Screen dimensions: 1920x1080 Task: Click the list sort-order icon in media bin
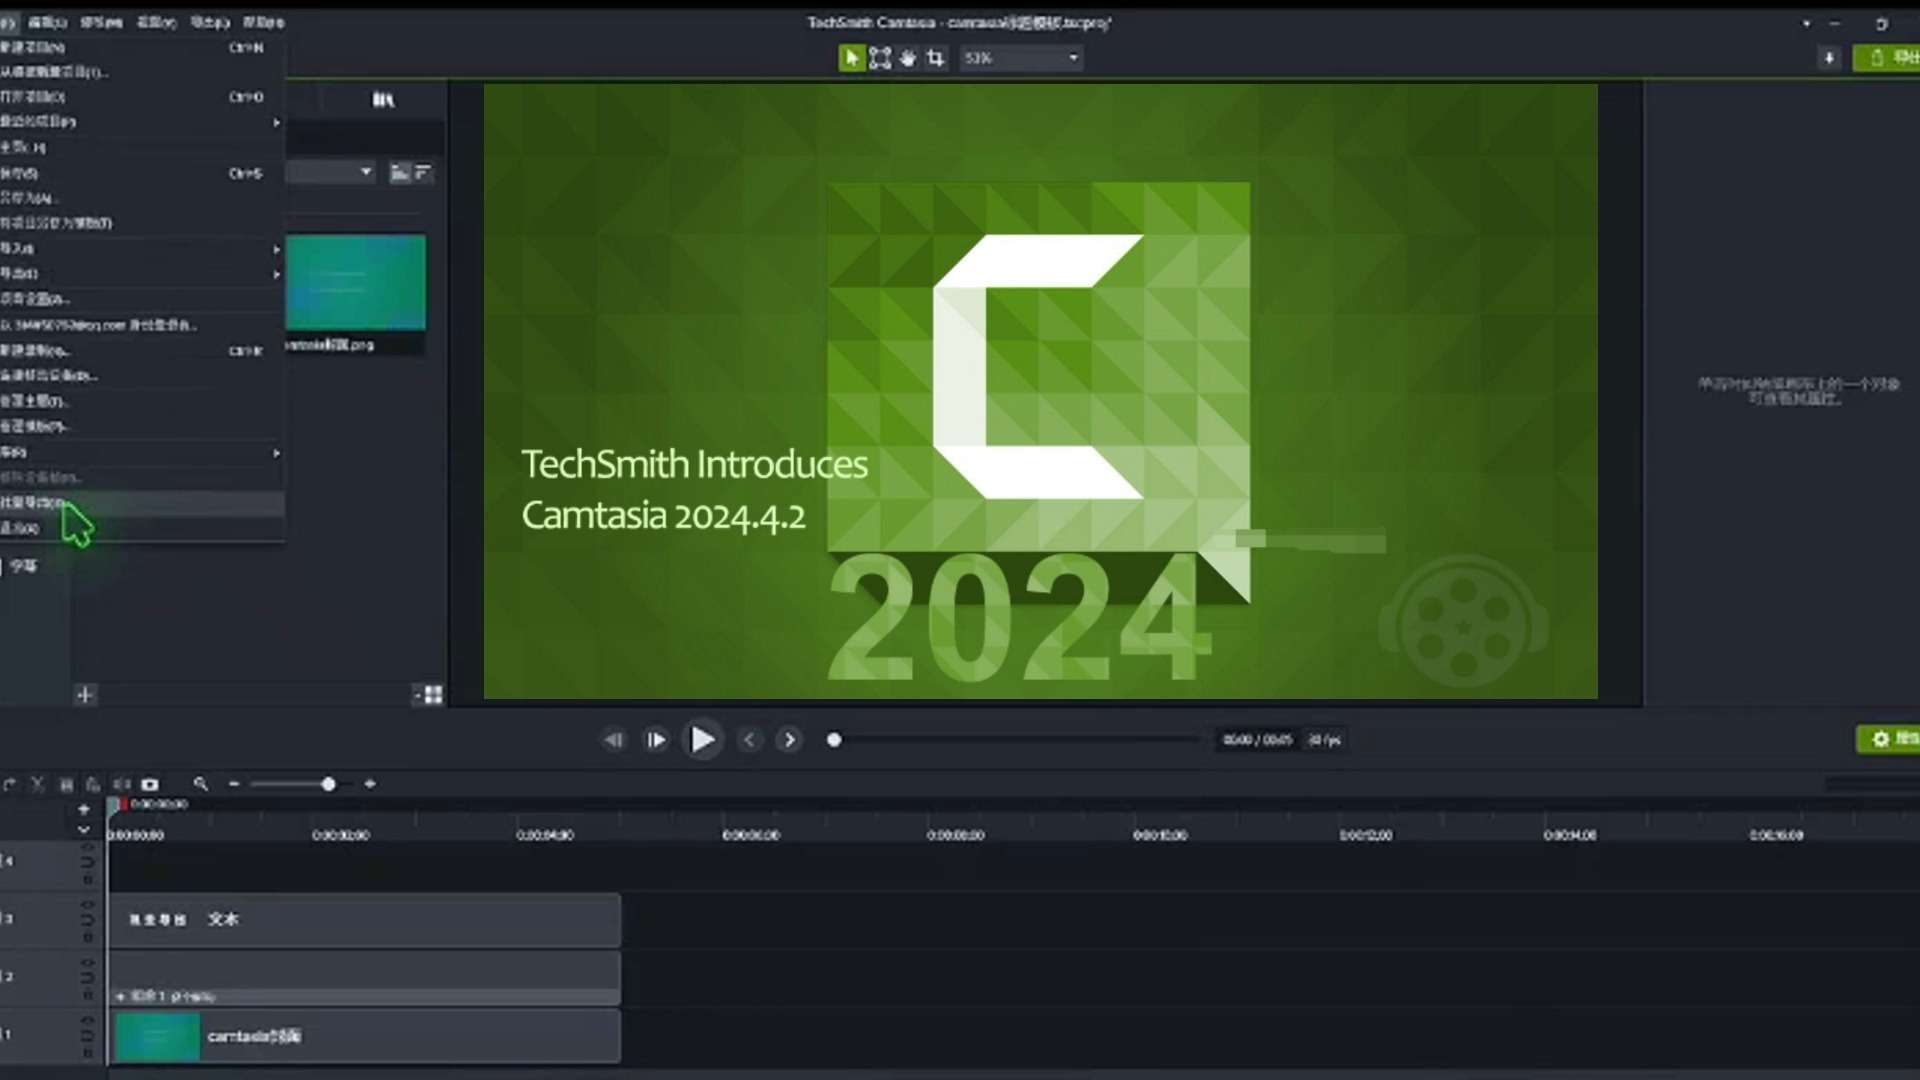coord(423,172)
